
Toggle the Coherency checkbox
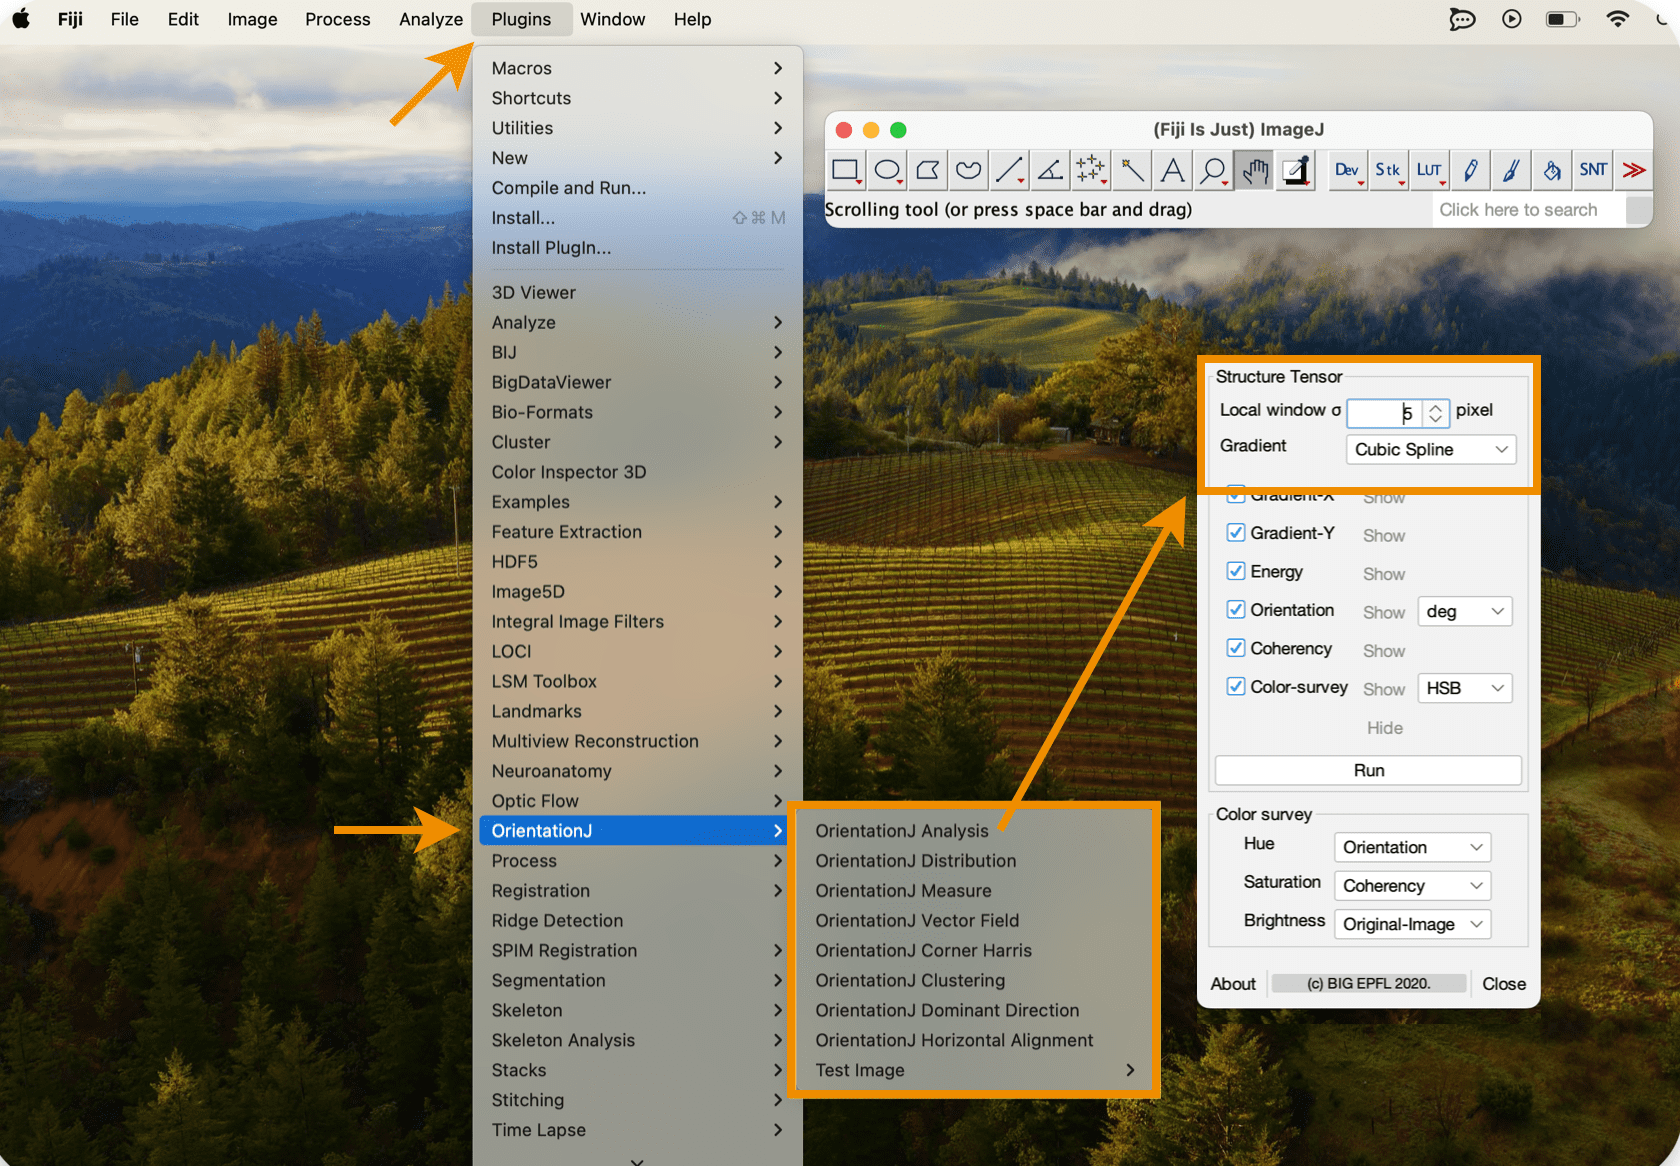1236,648
